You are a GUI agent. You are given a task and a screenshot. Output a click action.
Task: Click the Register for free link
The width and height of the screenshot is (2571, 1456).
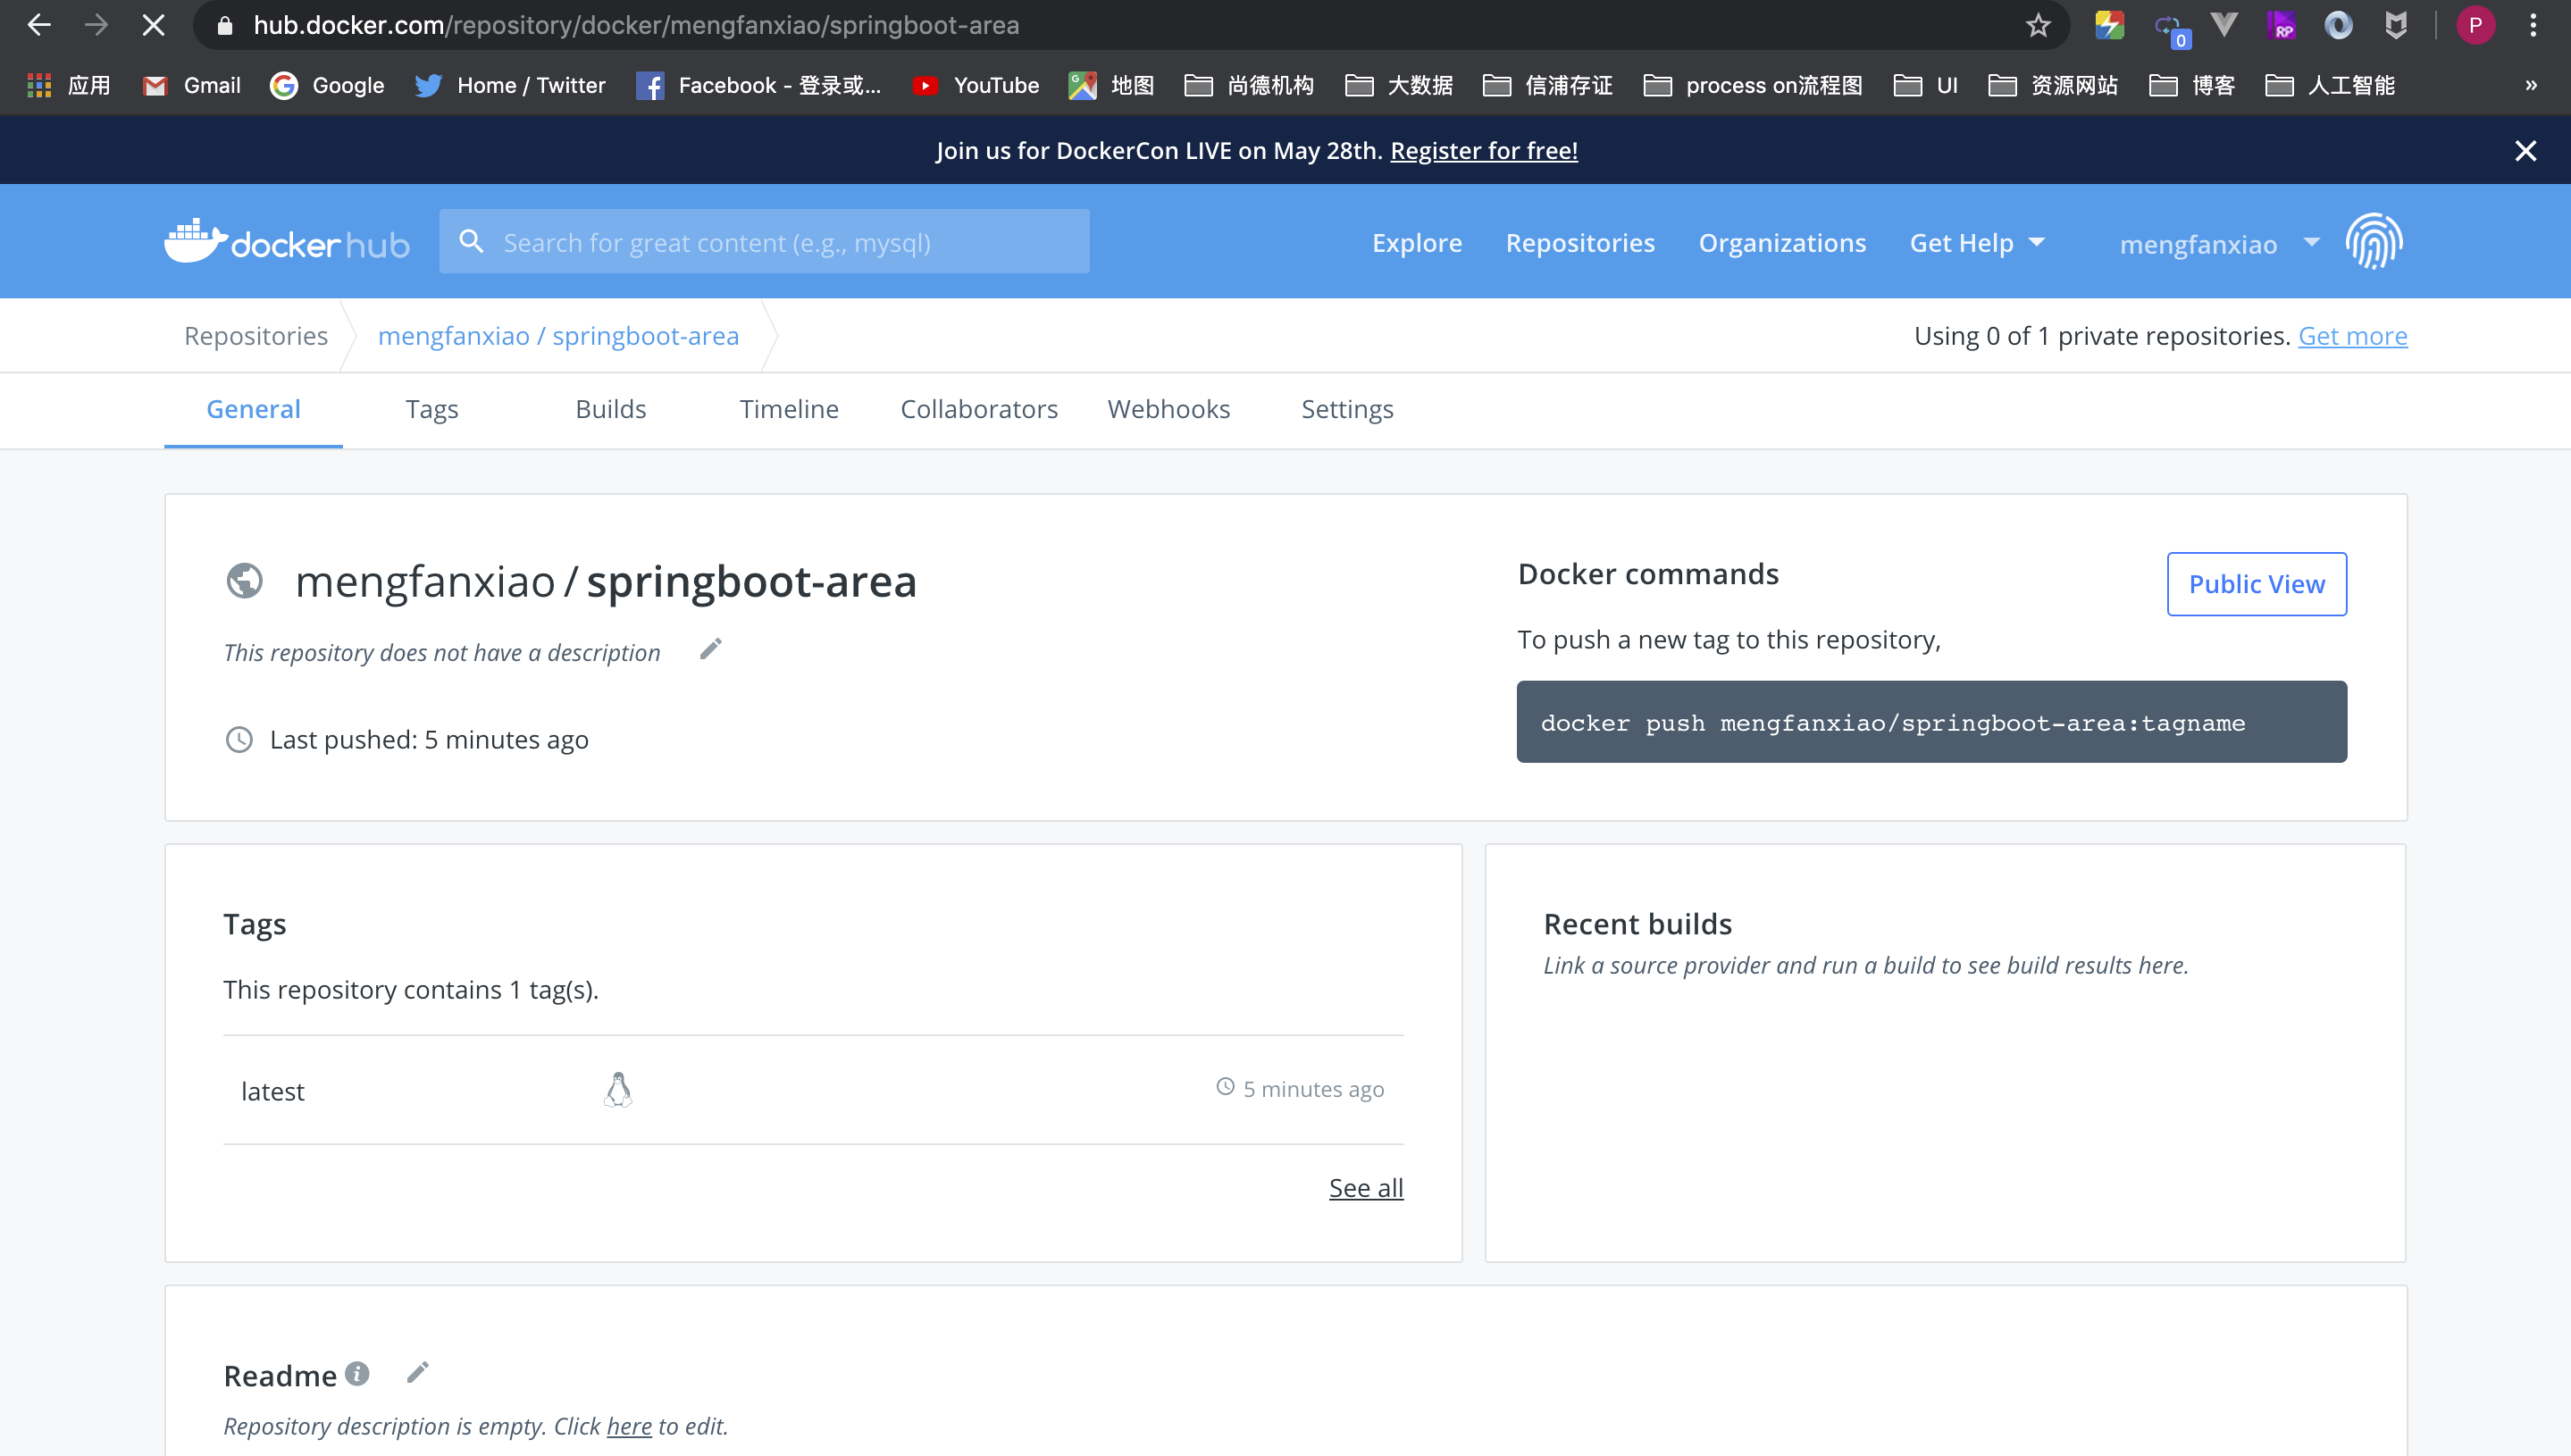click(x=1483, y=151)
